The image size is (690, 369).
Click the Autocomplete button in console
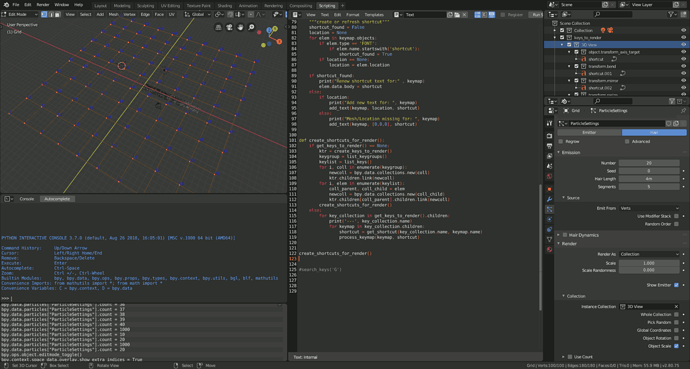[57, 199]
